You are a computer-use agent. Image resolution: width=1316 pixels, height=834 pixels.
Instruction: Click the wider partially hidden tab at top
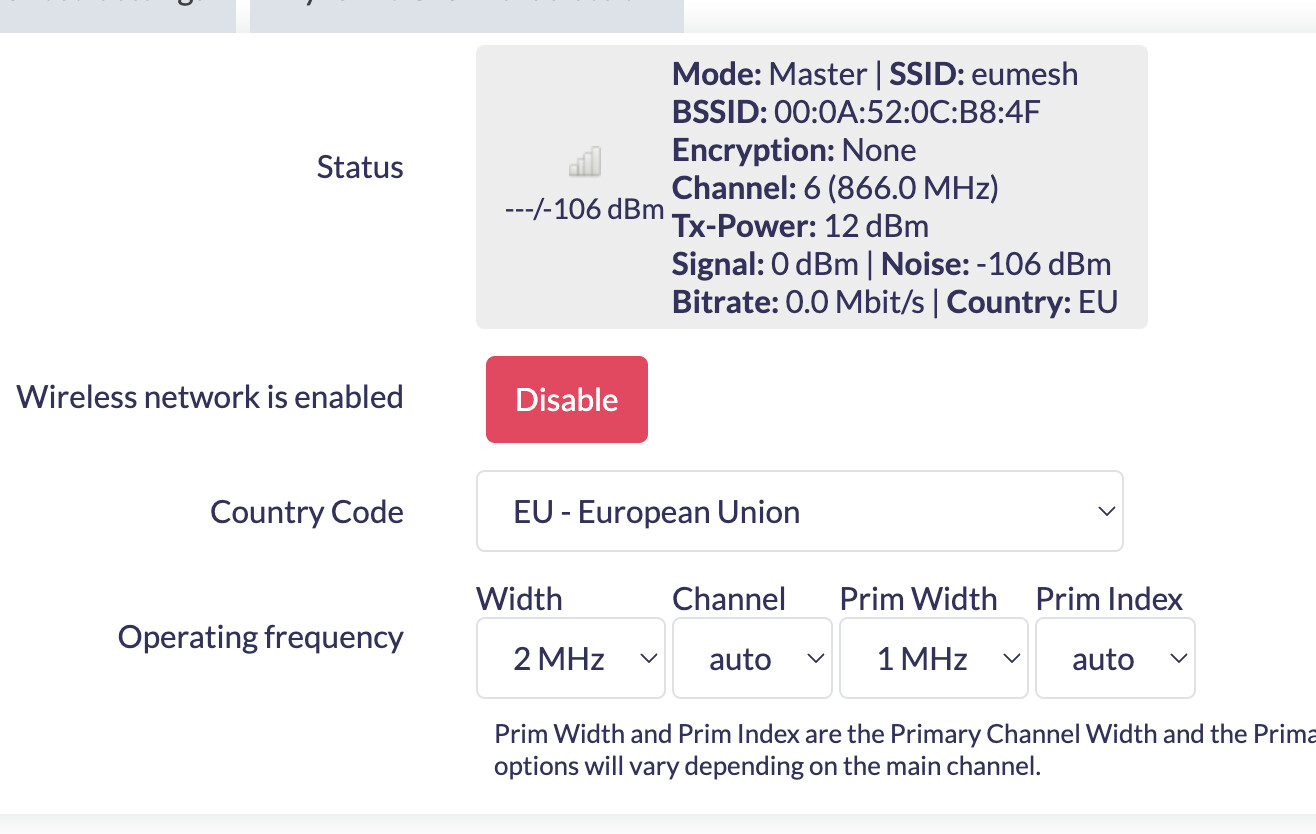[x=466, y=15]
